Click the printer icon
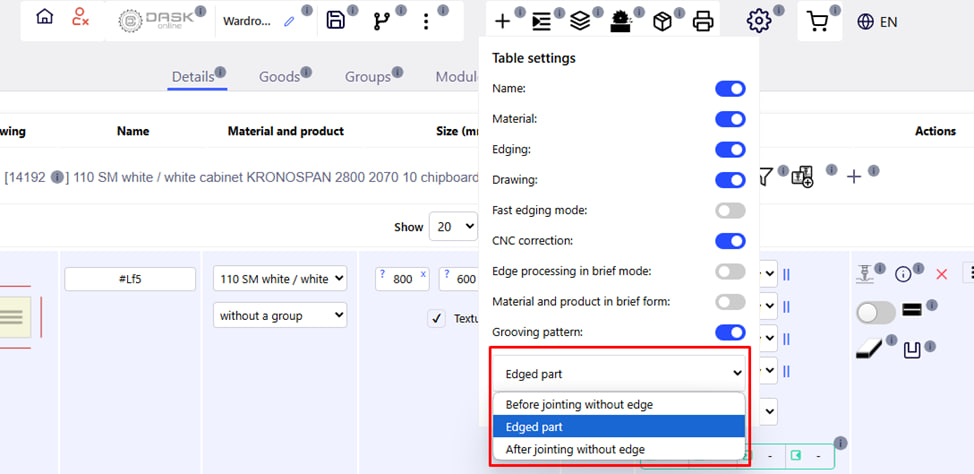 point(703,21)
